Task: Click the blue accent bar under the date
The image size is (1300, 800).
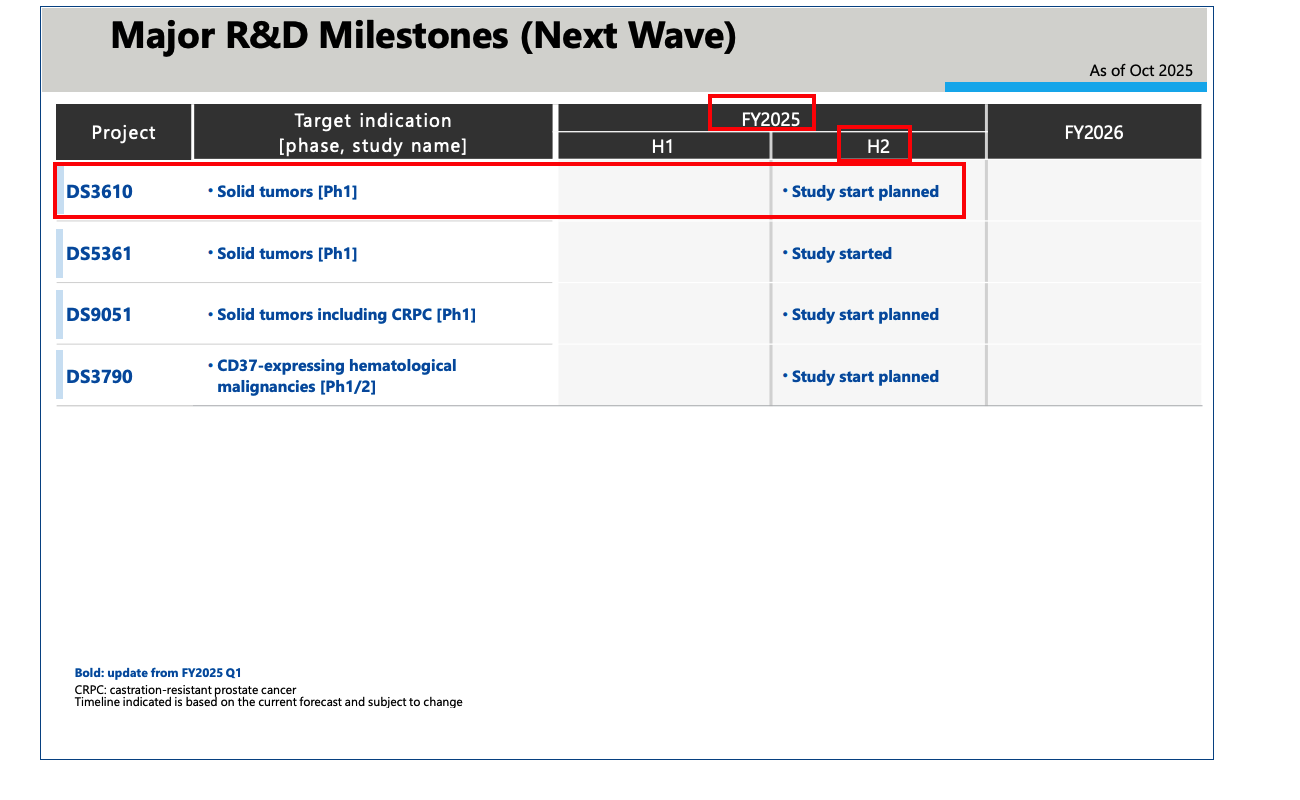Action: point(1075,87)
